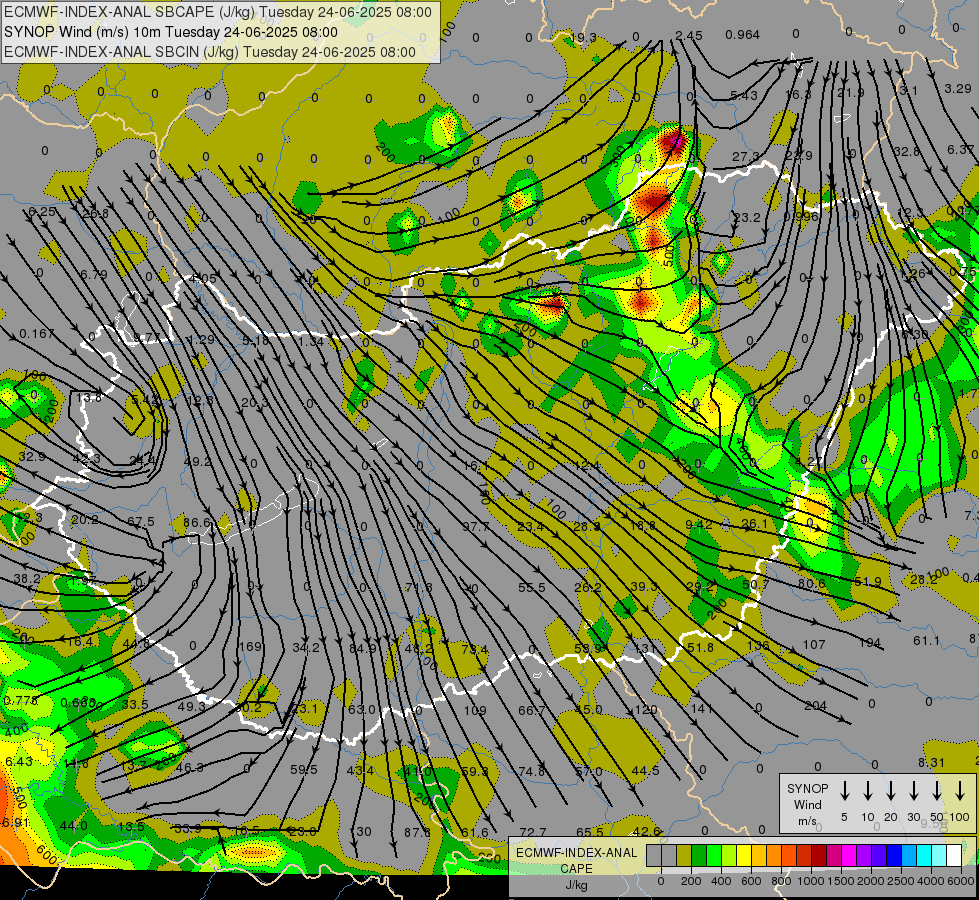The image size is (979, 900).
Task: Click the map value 55.5
Action: pos(532,588)
